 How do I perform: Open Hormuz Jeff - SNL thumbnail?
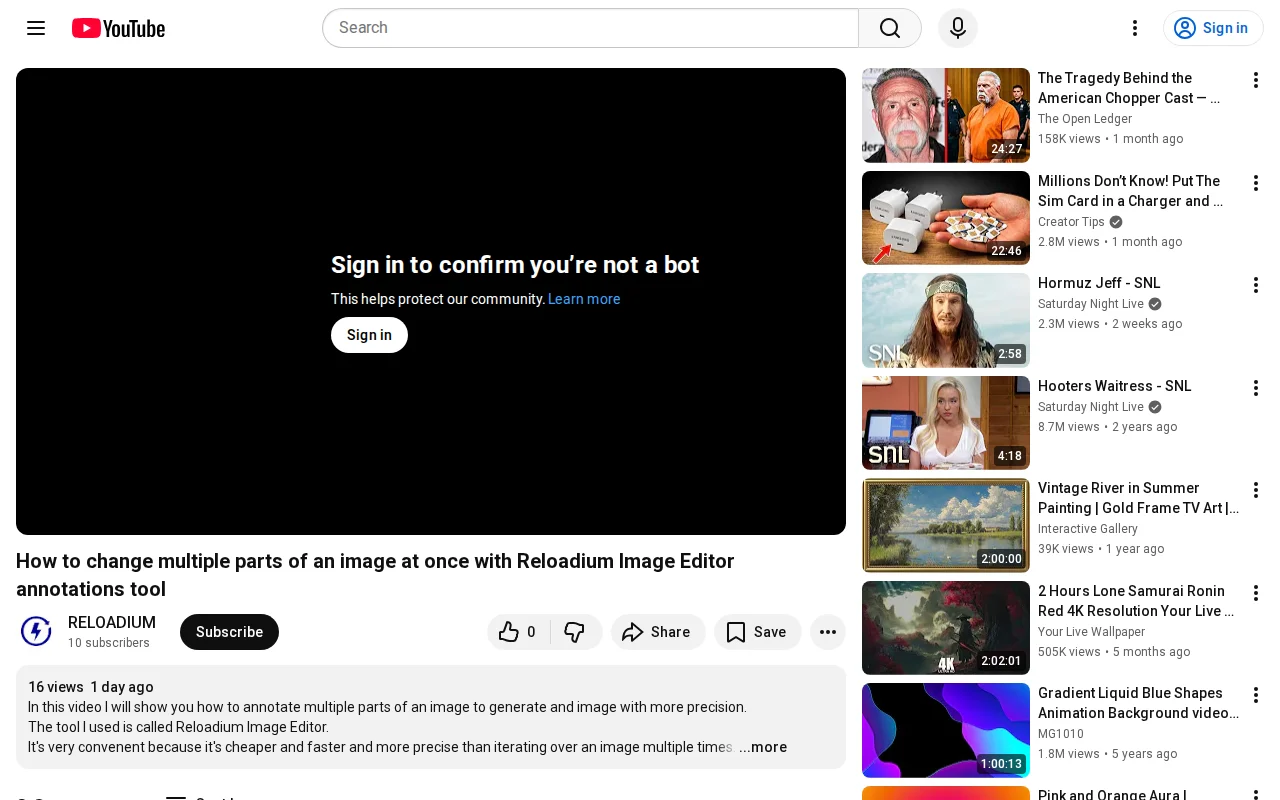(946, 320)
